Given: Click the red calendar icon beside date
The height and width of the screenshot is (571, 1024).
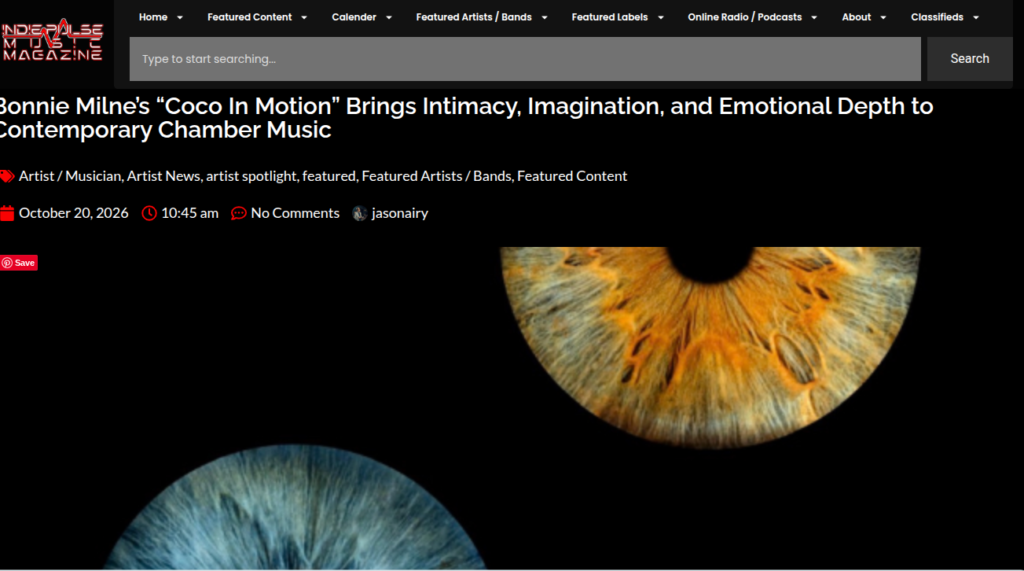Looking at the screenshot, I should pos(7,214).
